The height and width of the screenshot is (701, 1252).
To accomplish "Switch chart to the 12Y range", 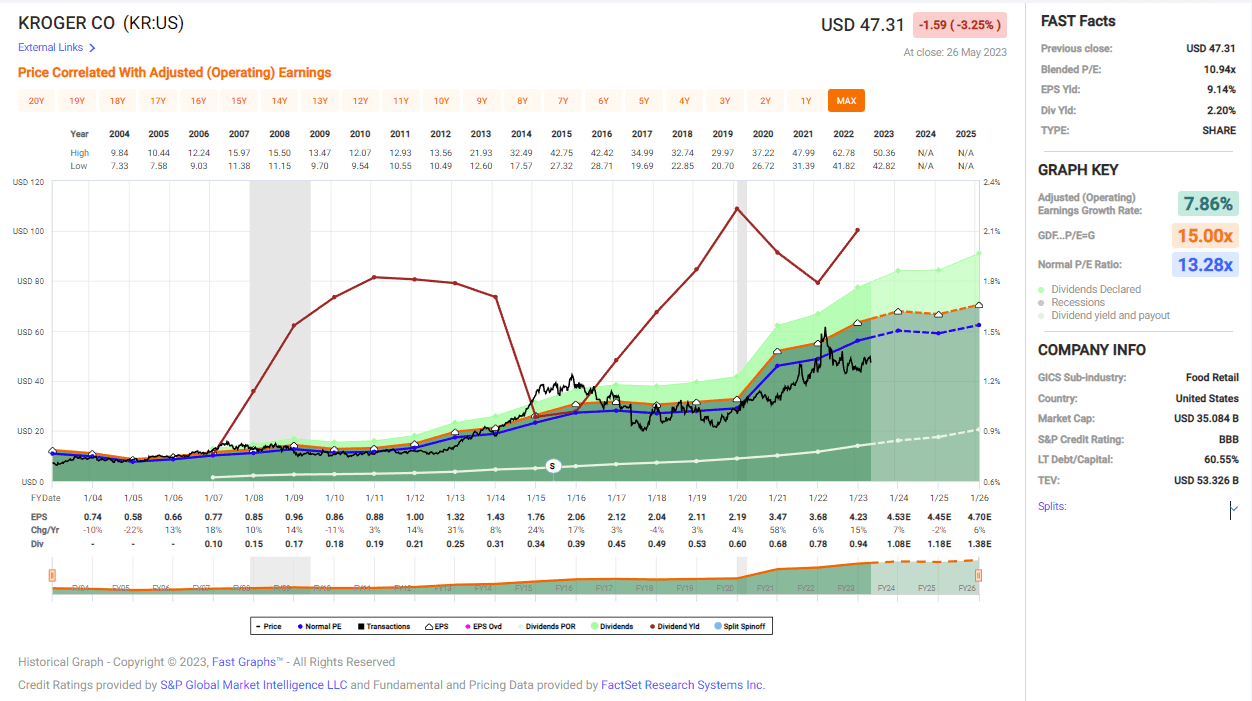I will (360, 101).
